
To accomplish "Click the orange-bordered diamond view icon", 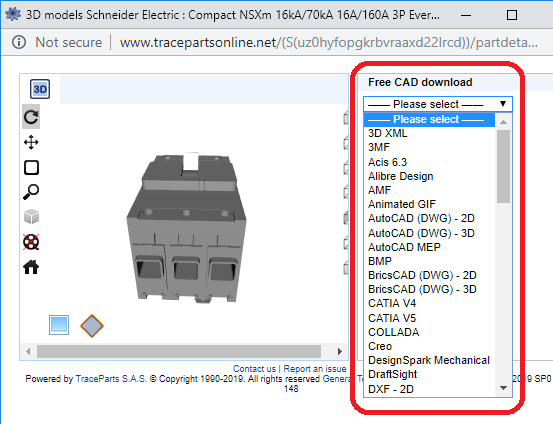I will click(x=92, y=326).
